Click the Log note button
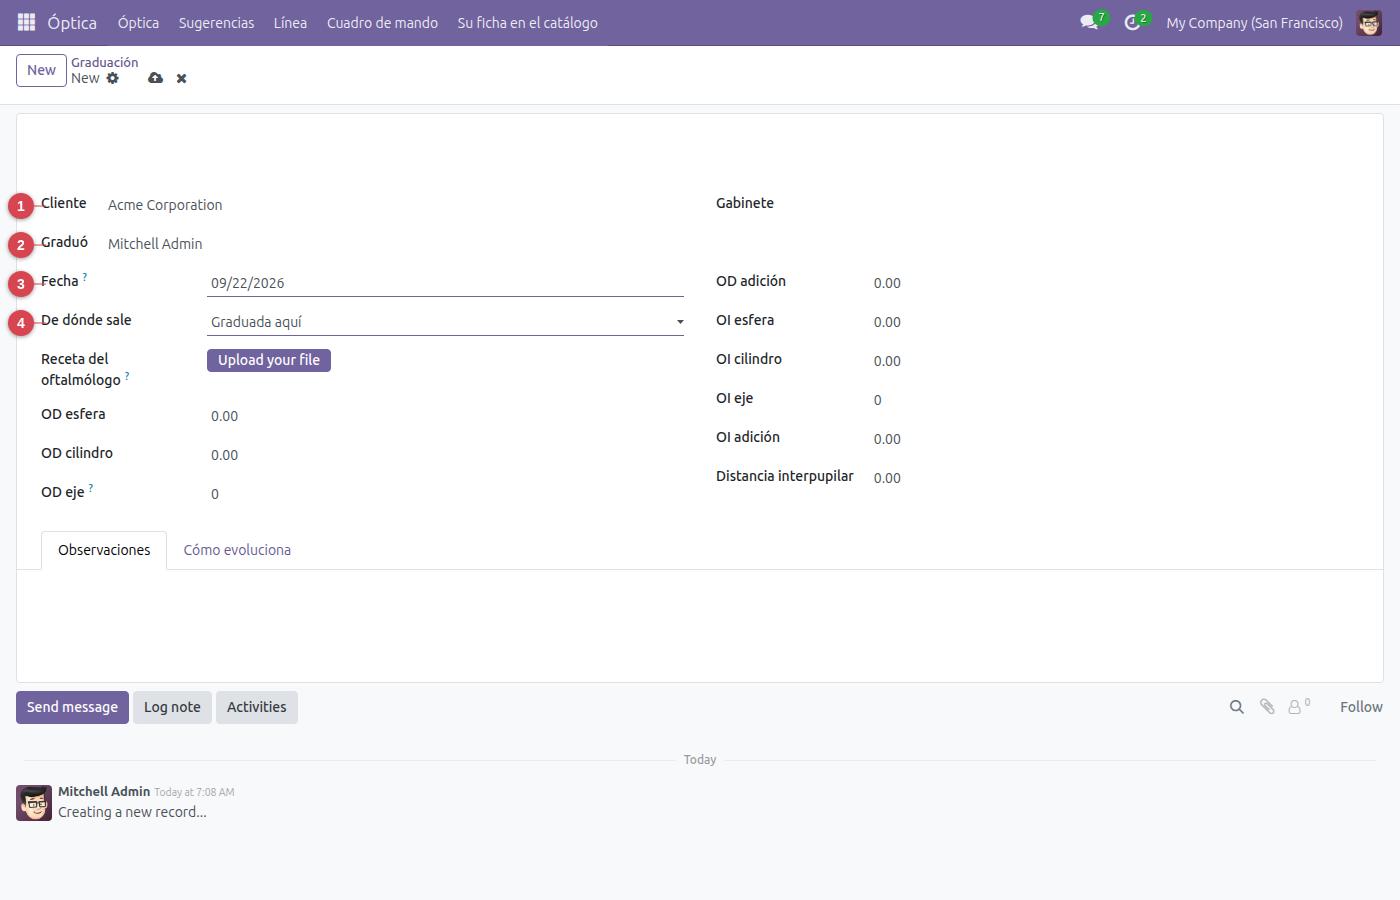 [x=172, y=707]
